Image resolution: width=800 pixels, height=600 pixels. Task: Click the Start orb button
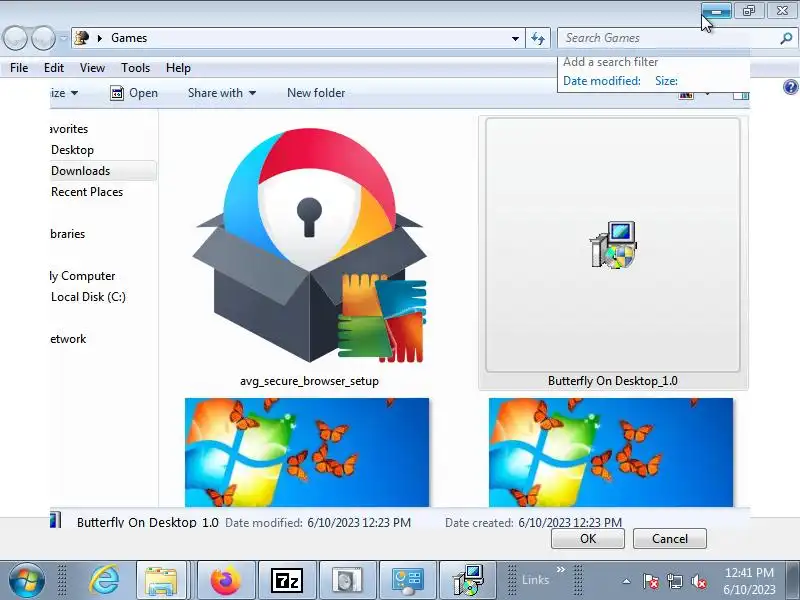[x=26, y=580]
